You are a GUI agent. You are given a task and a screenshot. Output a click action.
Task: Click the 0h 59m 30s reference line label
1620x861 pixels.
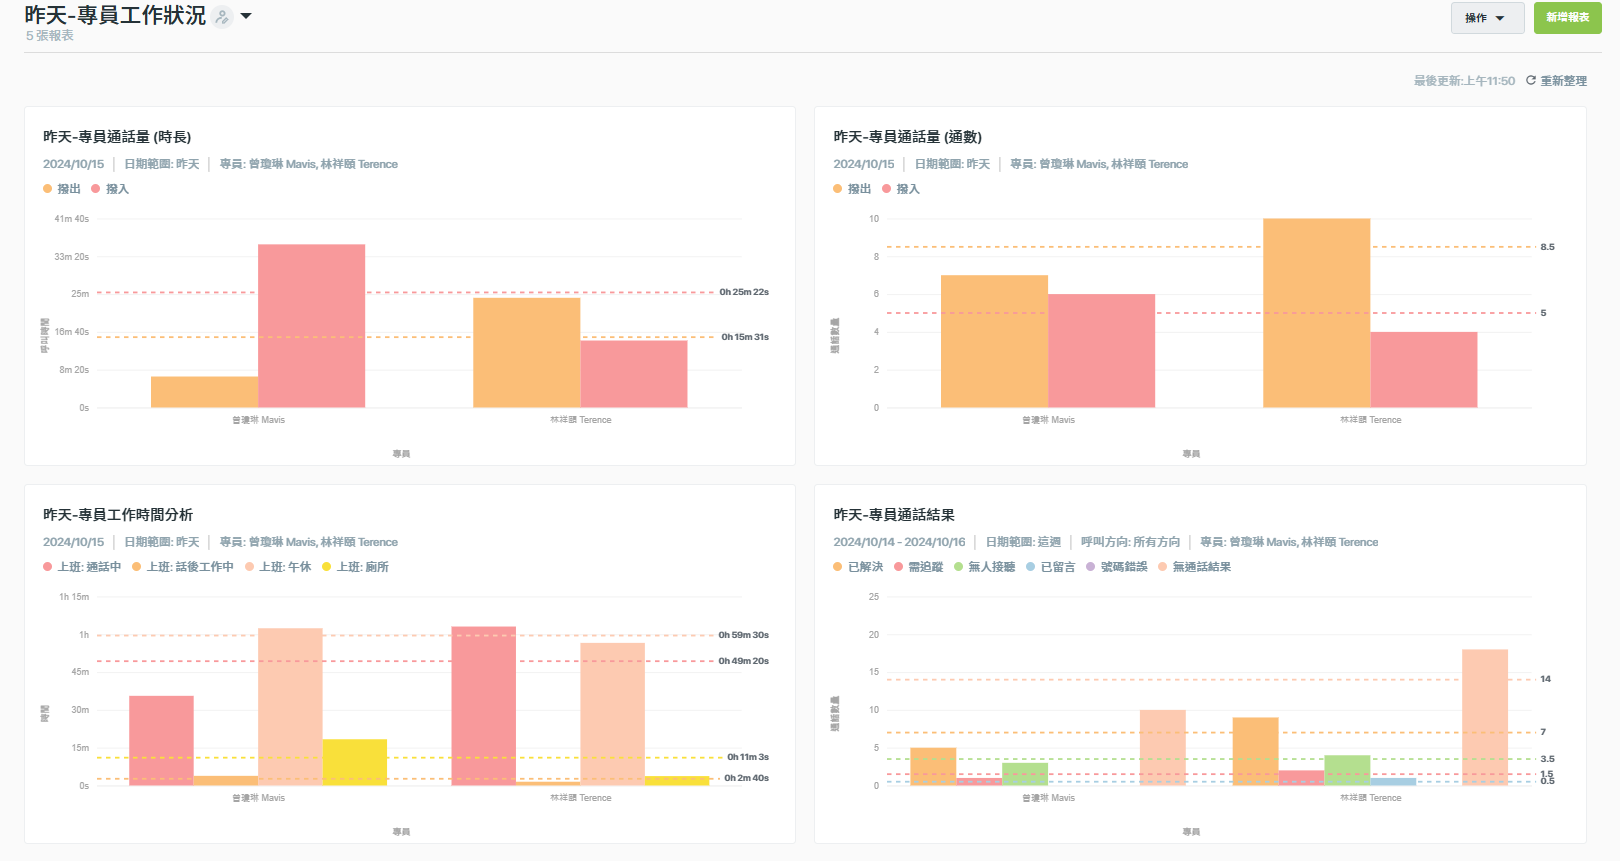pyautogui.click(x=744, y=635)
